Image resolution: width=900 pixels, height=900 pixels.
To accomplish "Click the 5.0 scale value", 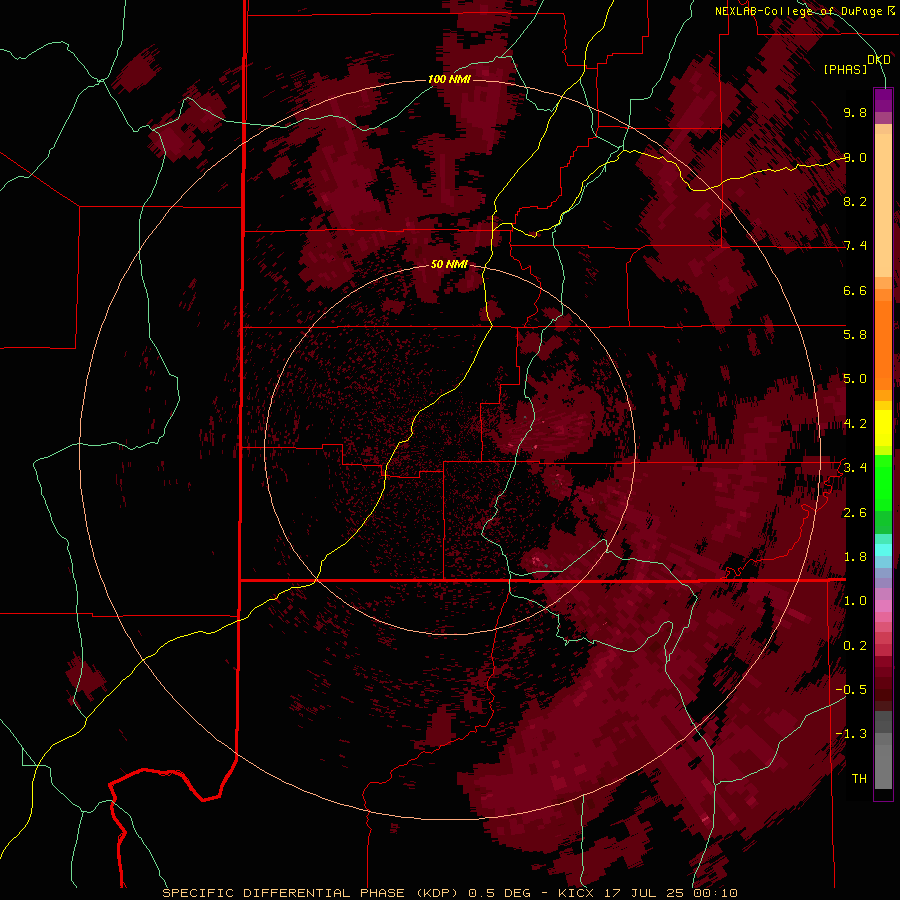I will (x=855, y=379).
